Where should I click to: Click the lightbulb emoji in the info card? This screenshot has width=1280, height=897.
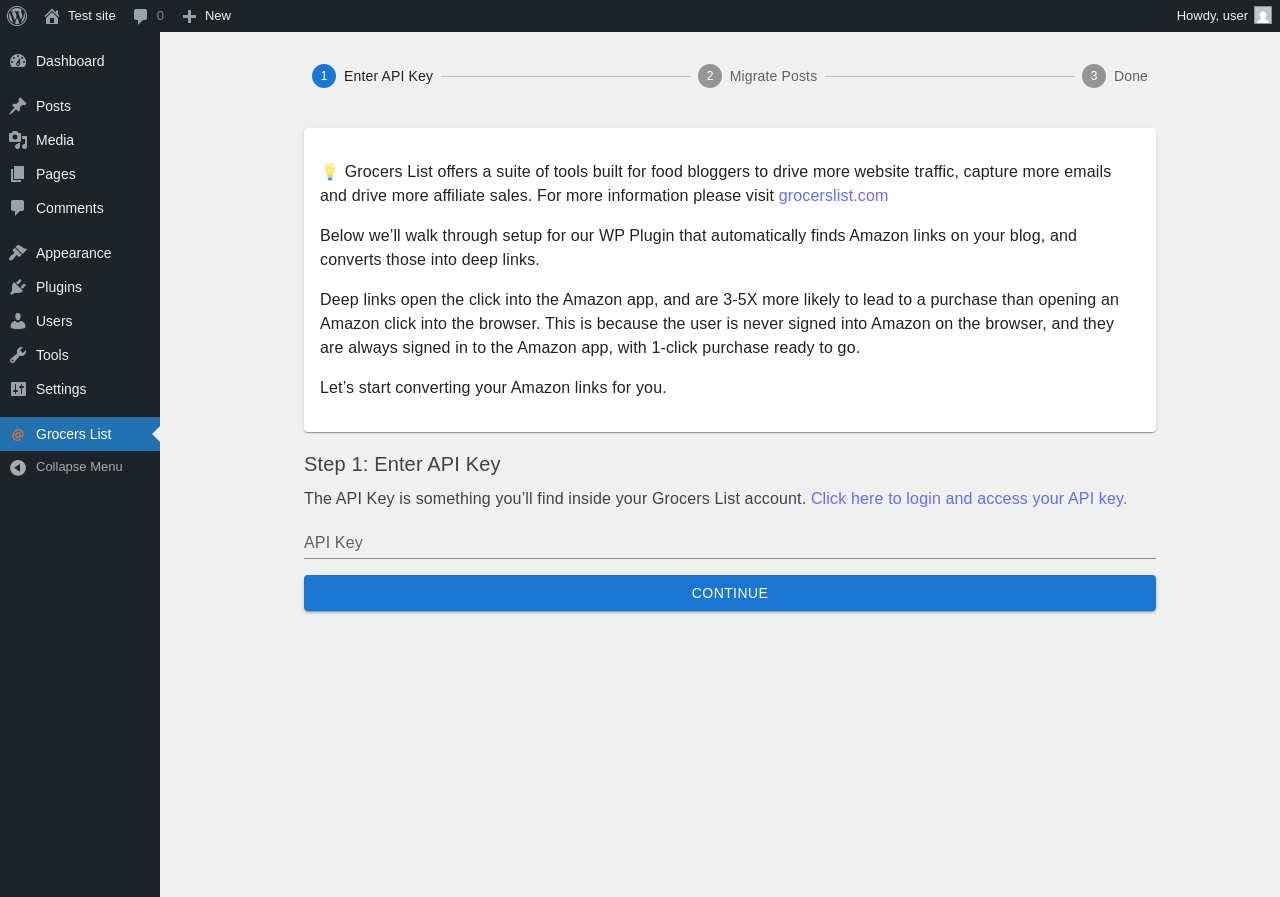[x=330, y=172]
